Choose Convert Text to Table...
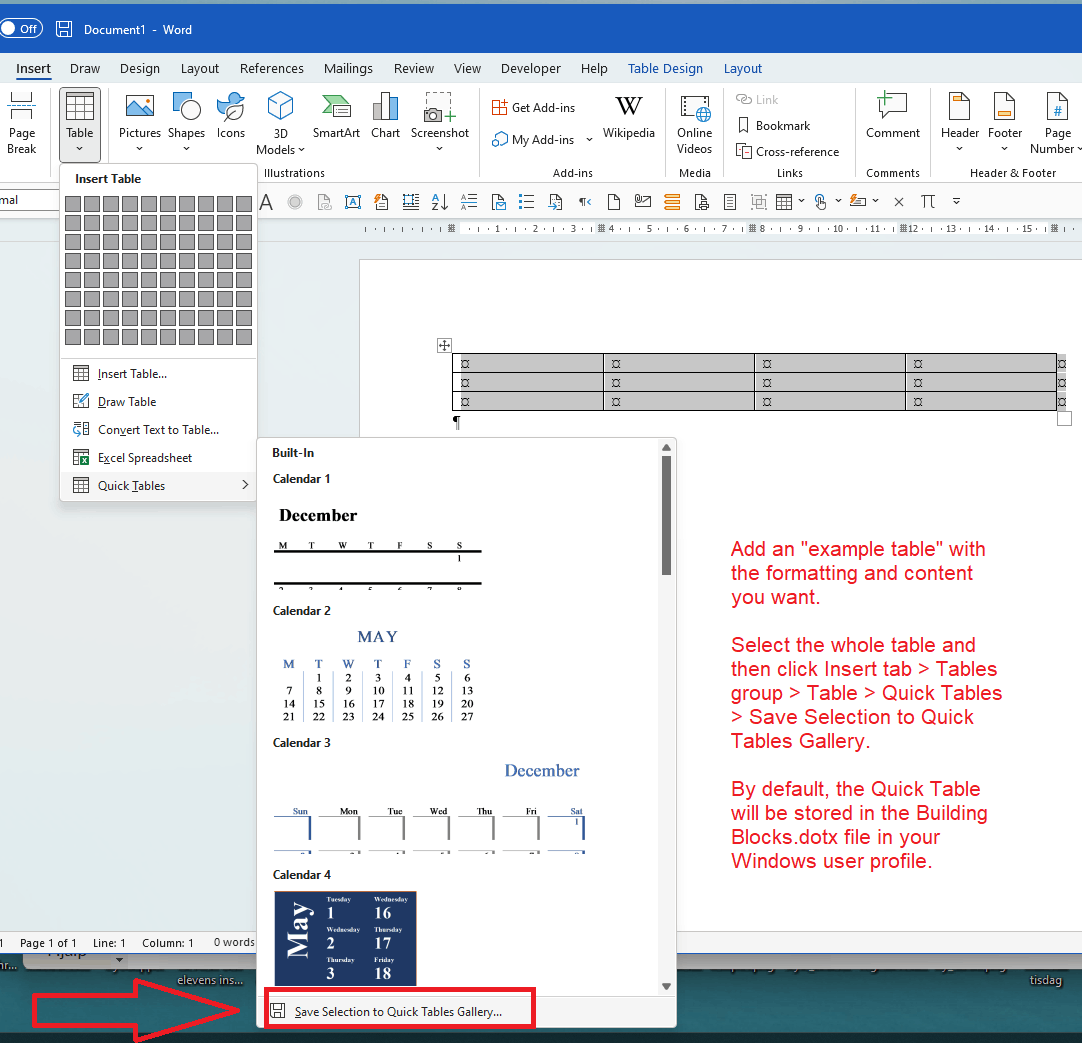1082x1043 pixels. coord(158,429)
